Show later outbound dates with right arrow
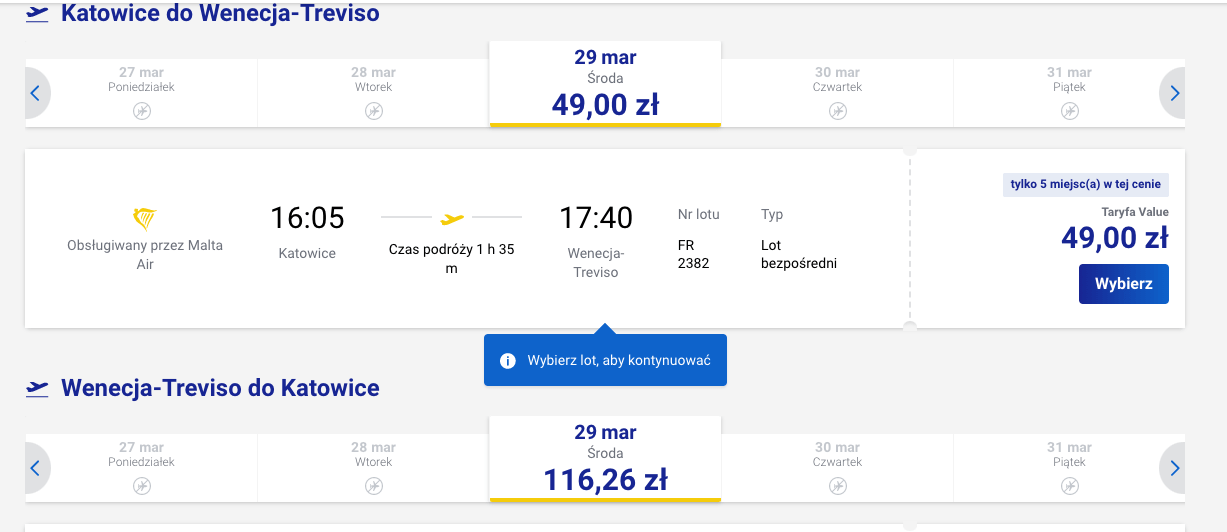Image resolution: width=1227 pixels, height=532 pixels. point(1174,93)
